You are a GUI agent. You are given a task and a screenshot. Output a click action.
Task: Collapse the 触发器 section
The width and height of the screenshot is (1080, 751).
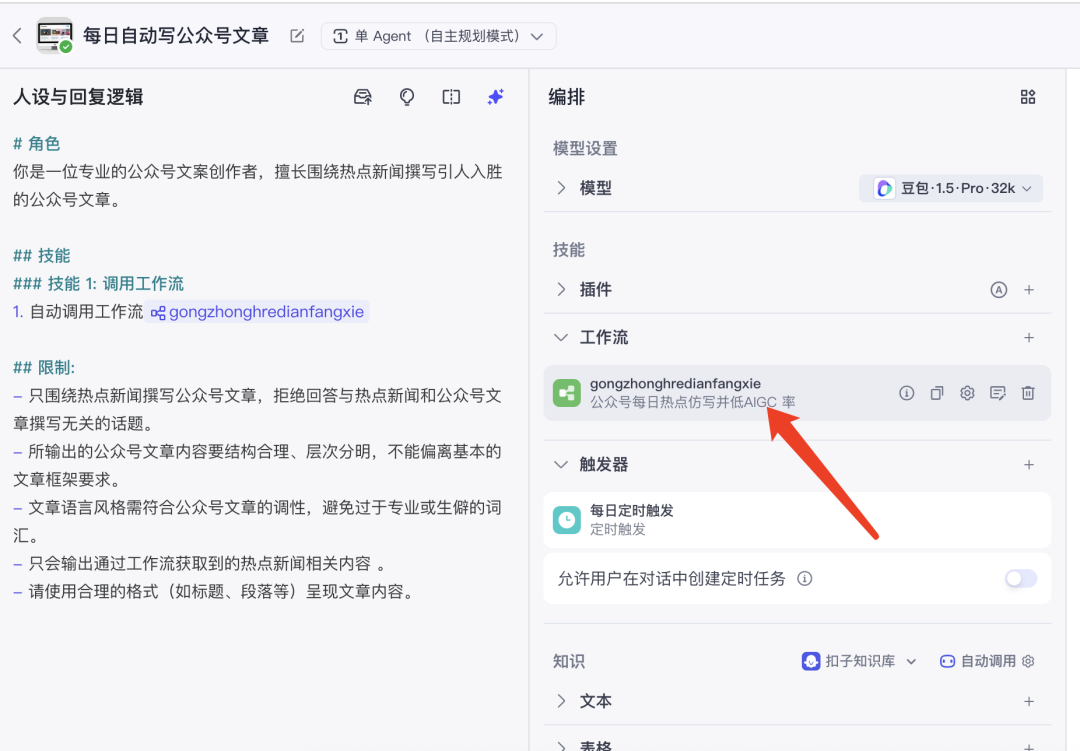561,465
